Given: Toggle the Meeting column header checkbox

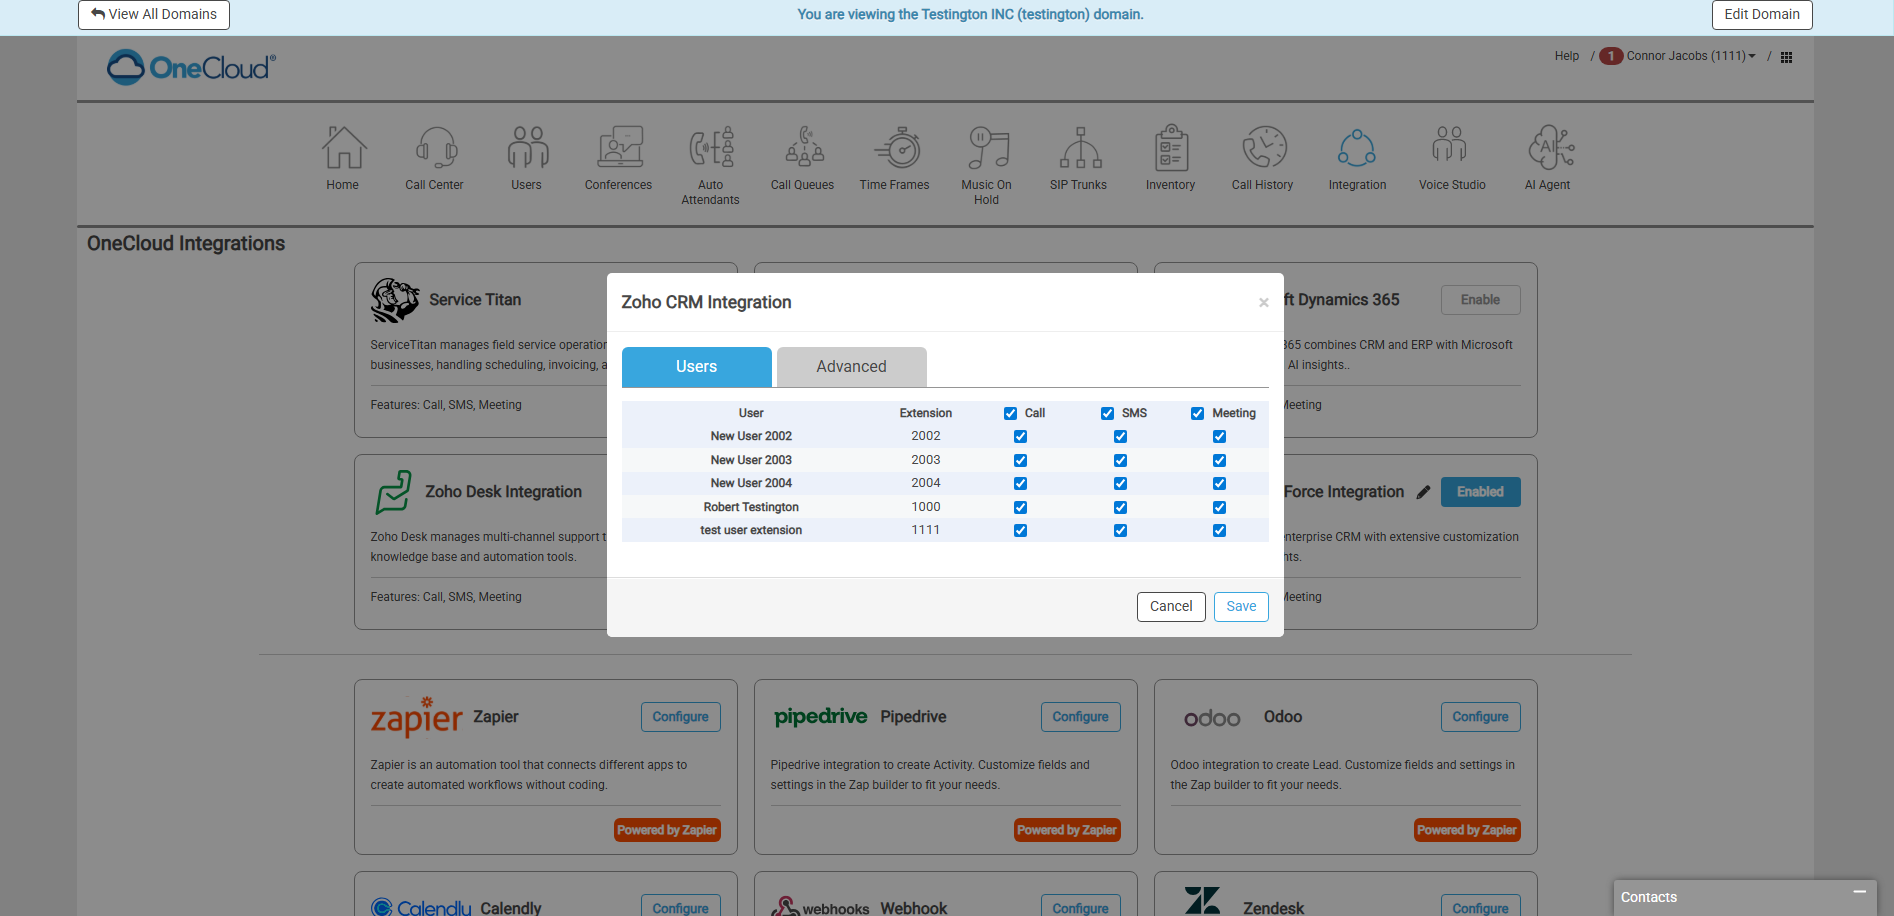Looking at the screenshot, I should pyautogui.click(x=1197, y=413).
